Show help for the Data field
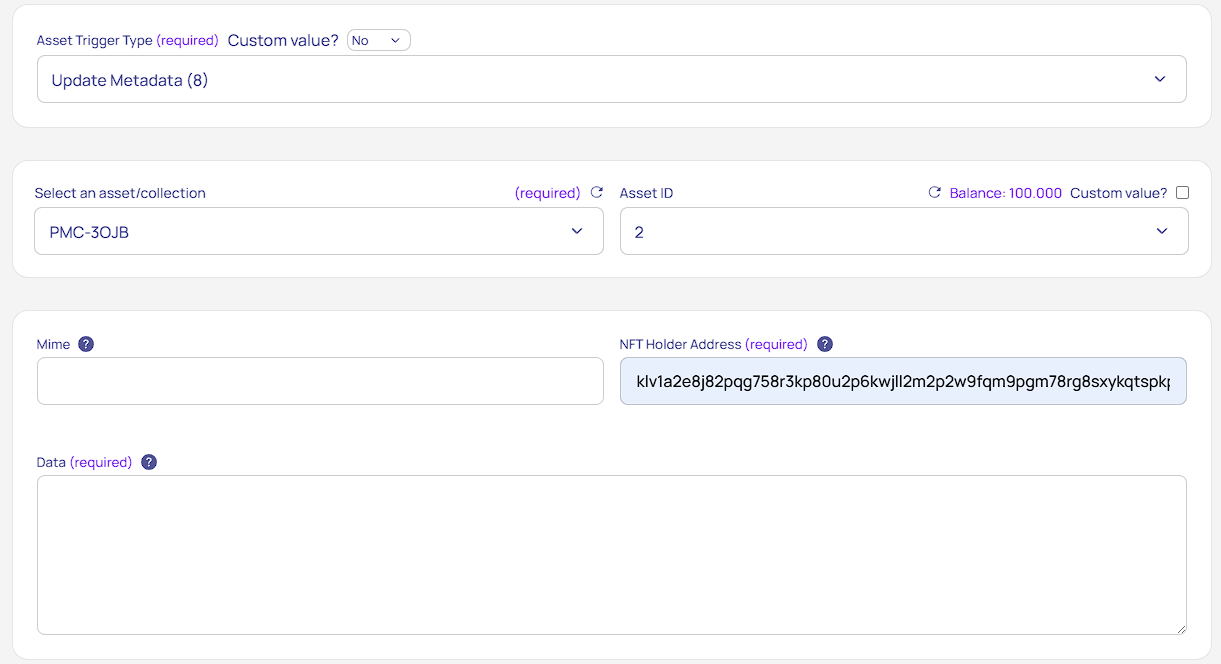This screenshot has width=1221, height=664. coord(149,462)
